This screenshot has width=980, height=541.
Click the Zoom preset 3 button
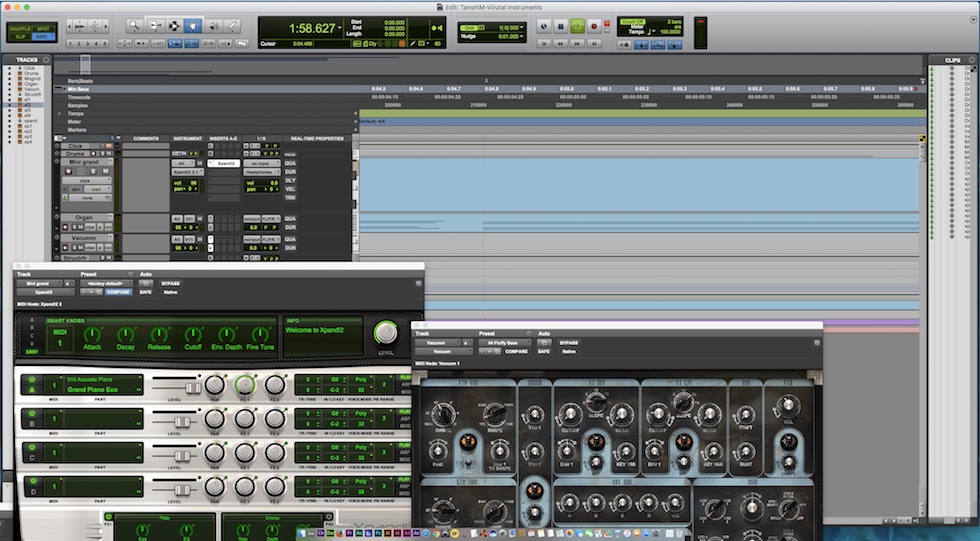[x=88, y=44]
